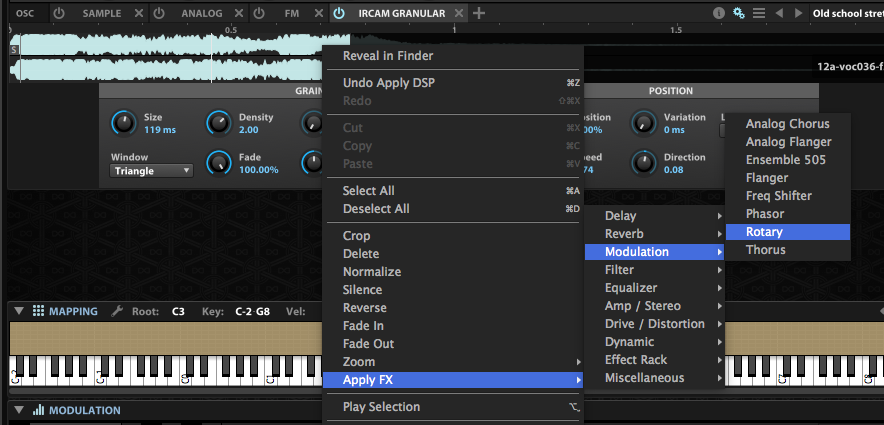Screen dimensions: 884x425
Task: Switch to the ANALOG tab
Action: pyautogui.click(x=202, y=14)
